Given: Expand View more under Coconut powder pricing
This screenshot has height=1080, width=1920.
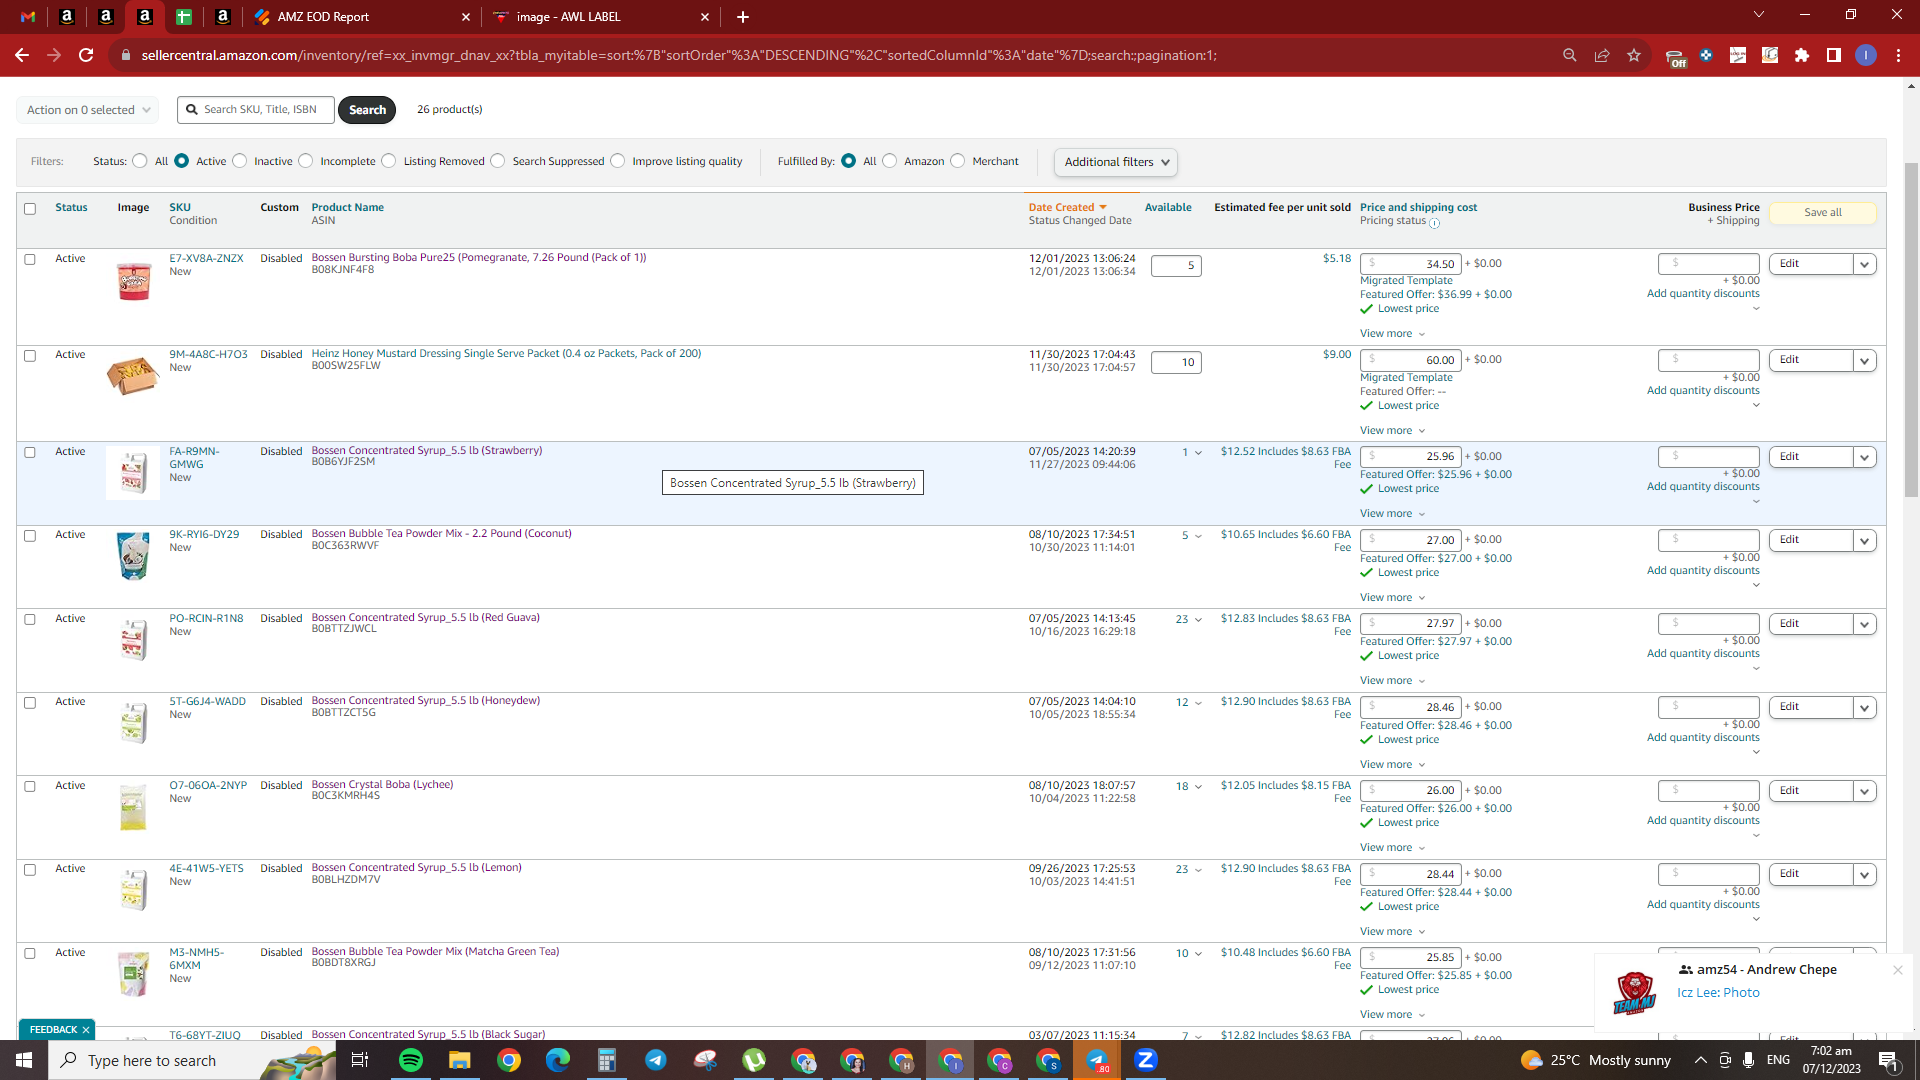Looking at the screenshot, I should coord(1392,598).
